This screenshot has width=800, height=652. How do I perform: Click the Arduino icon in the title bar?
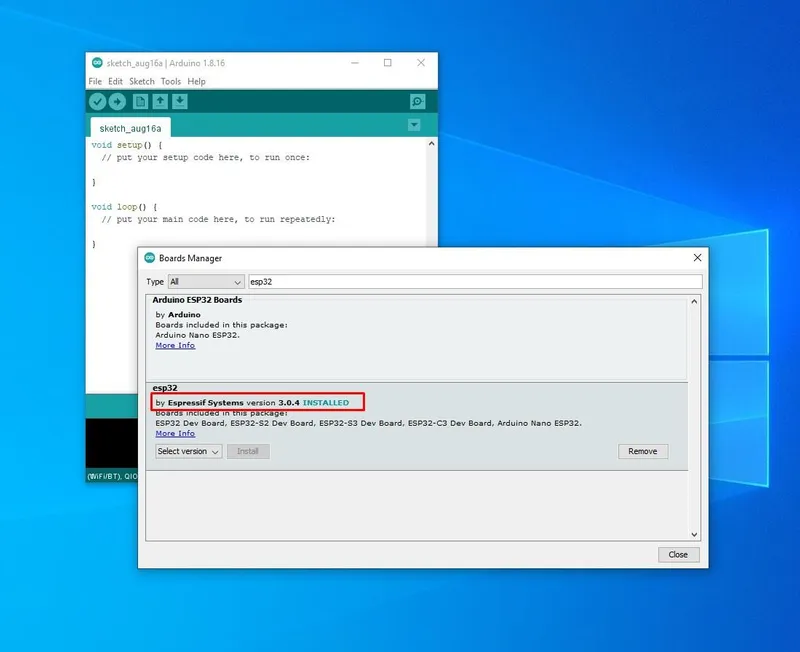(96, 62)
